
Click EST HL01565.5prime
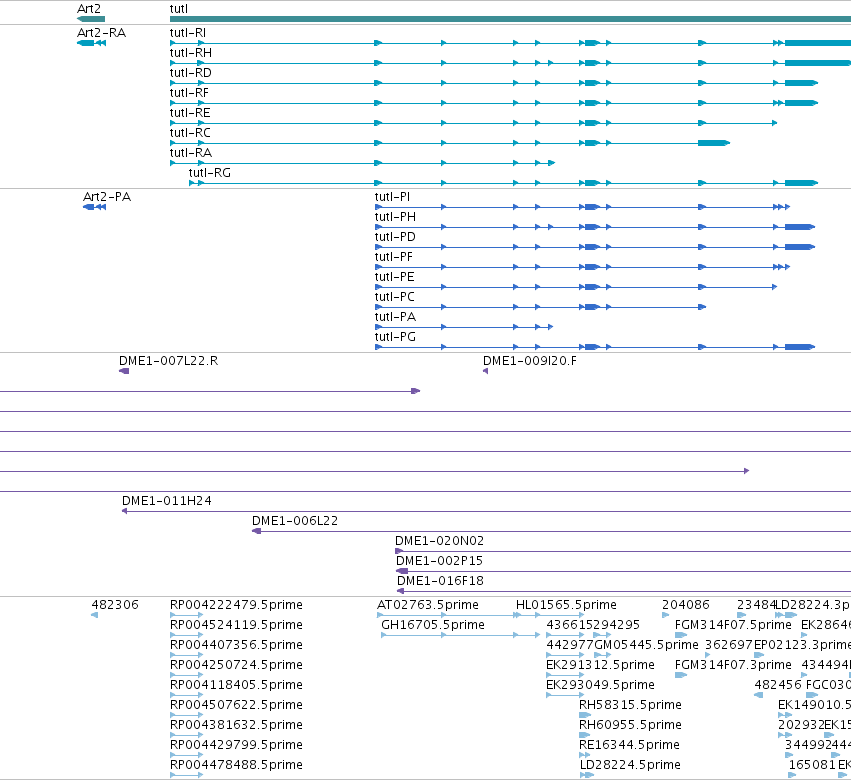[550, 615]
